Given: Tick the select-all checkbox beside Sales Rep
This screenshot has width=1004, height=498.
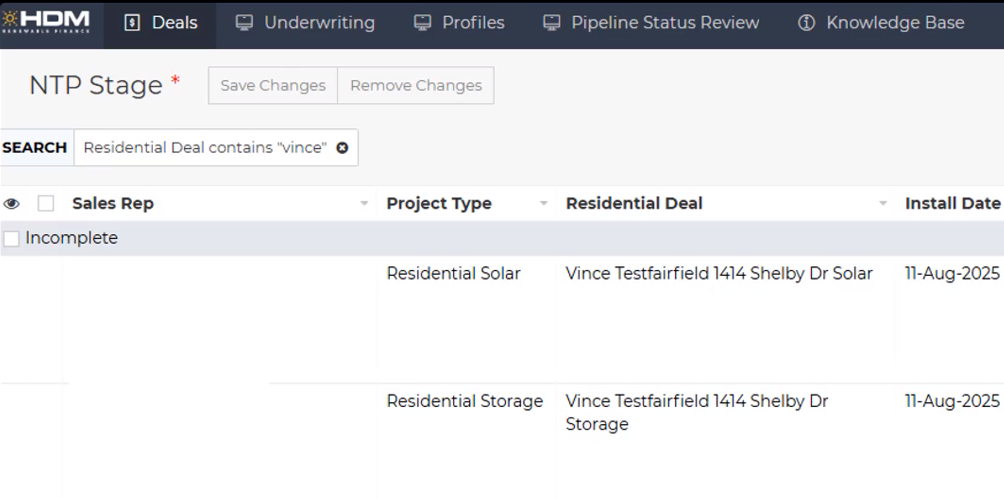Looking at the screenshot, I should pos(46,204).
